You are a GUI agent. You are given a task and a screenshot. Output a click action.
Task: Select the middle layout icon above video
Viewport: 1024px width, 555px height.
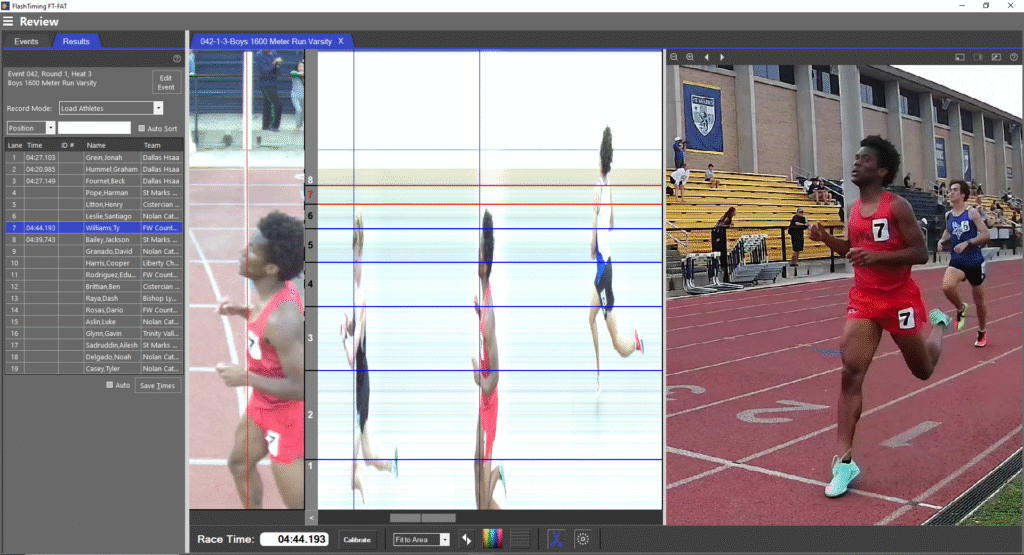[x=978, y=57]
